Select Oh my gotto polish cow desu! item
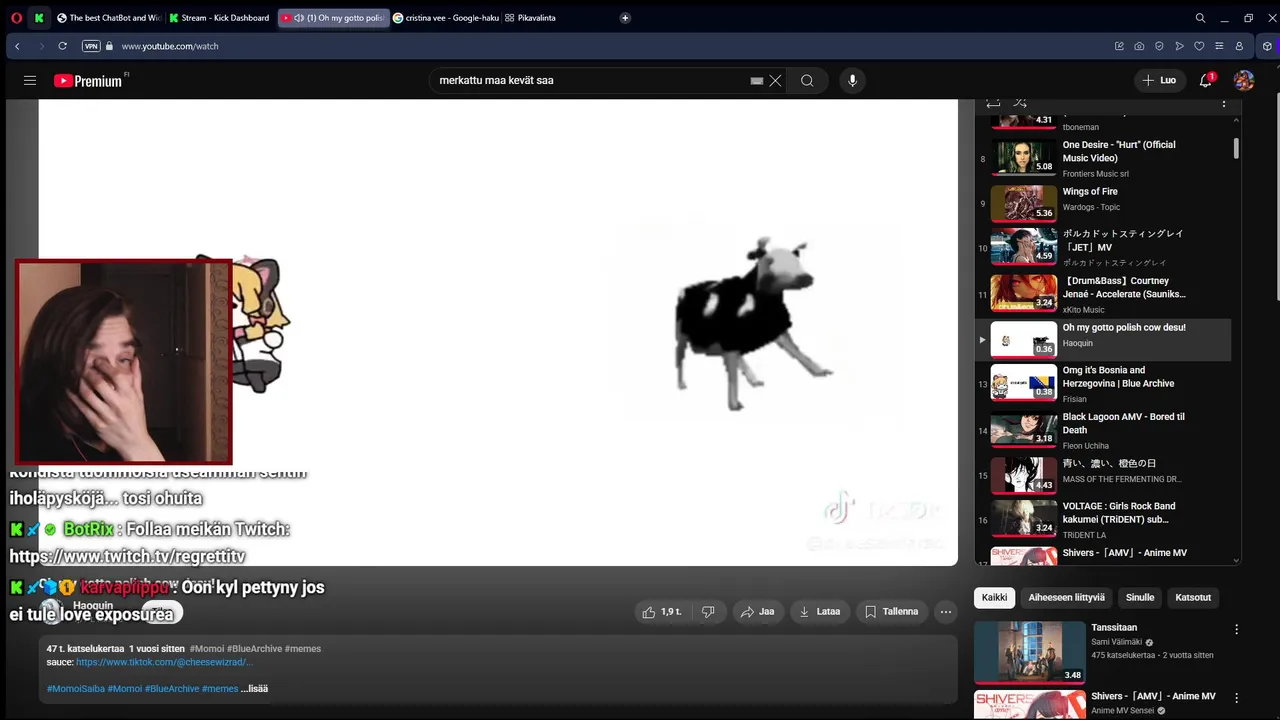The image size is (1280, 720). (1102, 339)
